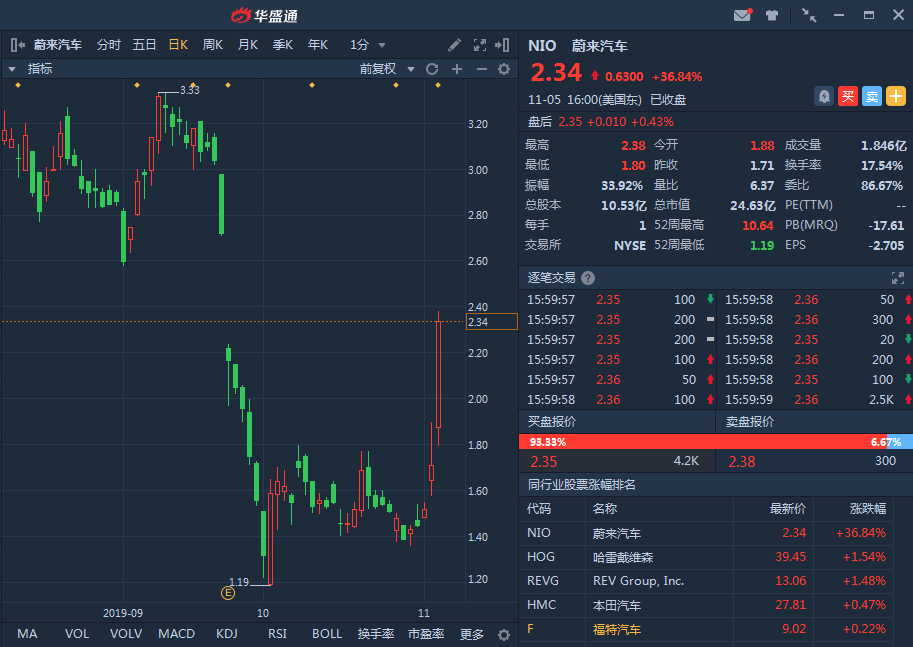Image resolution: width=913 pixels, height=647 pixels.
Task: Click the 华盛通 logo
Action: pos(265,16)
